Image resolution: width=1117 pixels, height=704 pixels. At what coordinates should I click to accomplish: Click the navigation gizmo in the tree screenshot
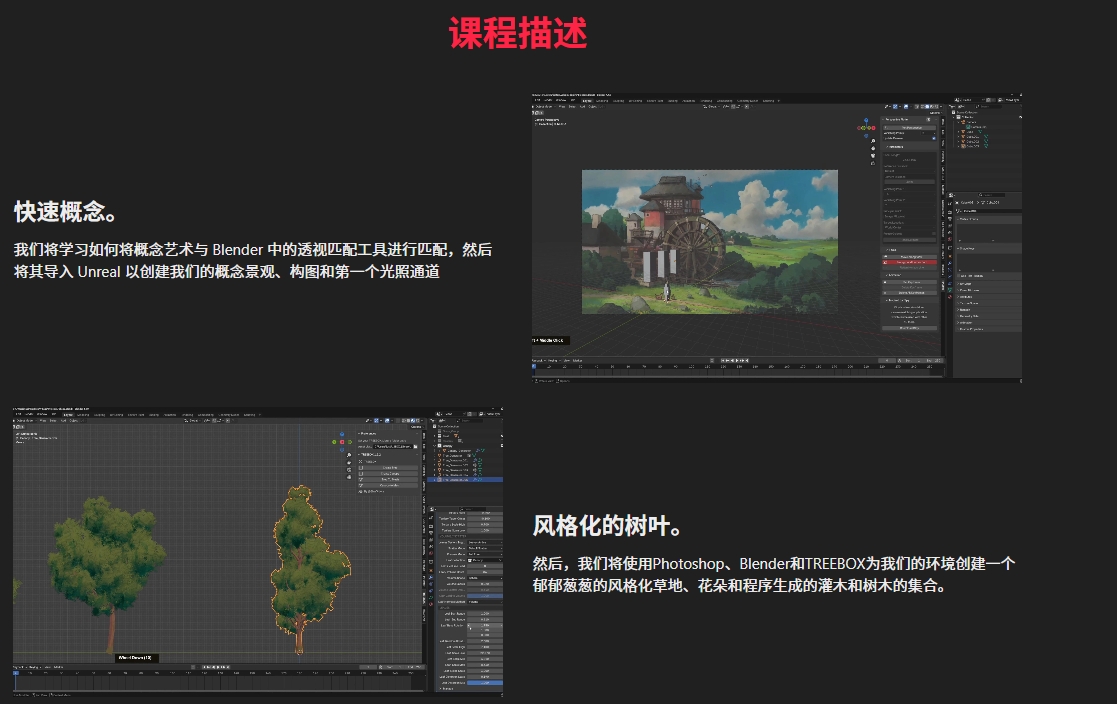[342, 441]
